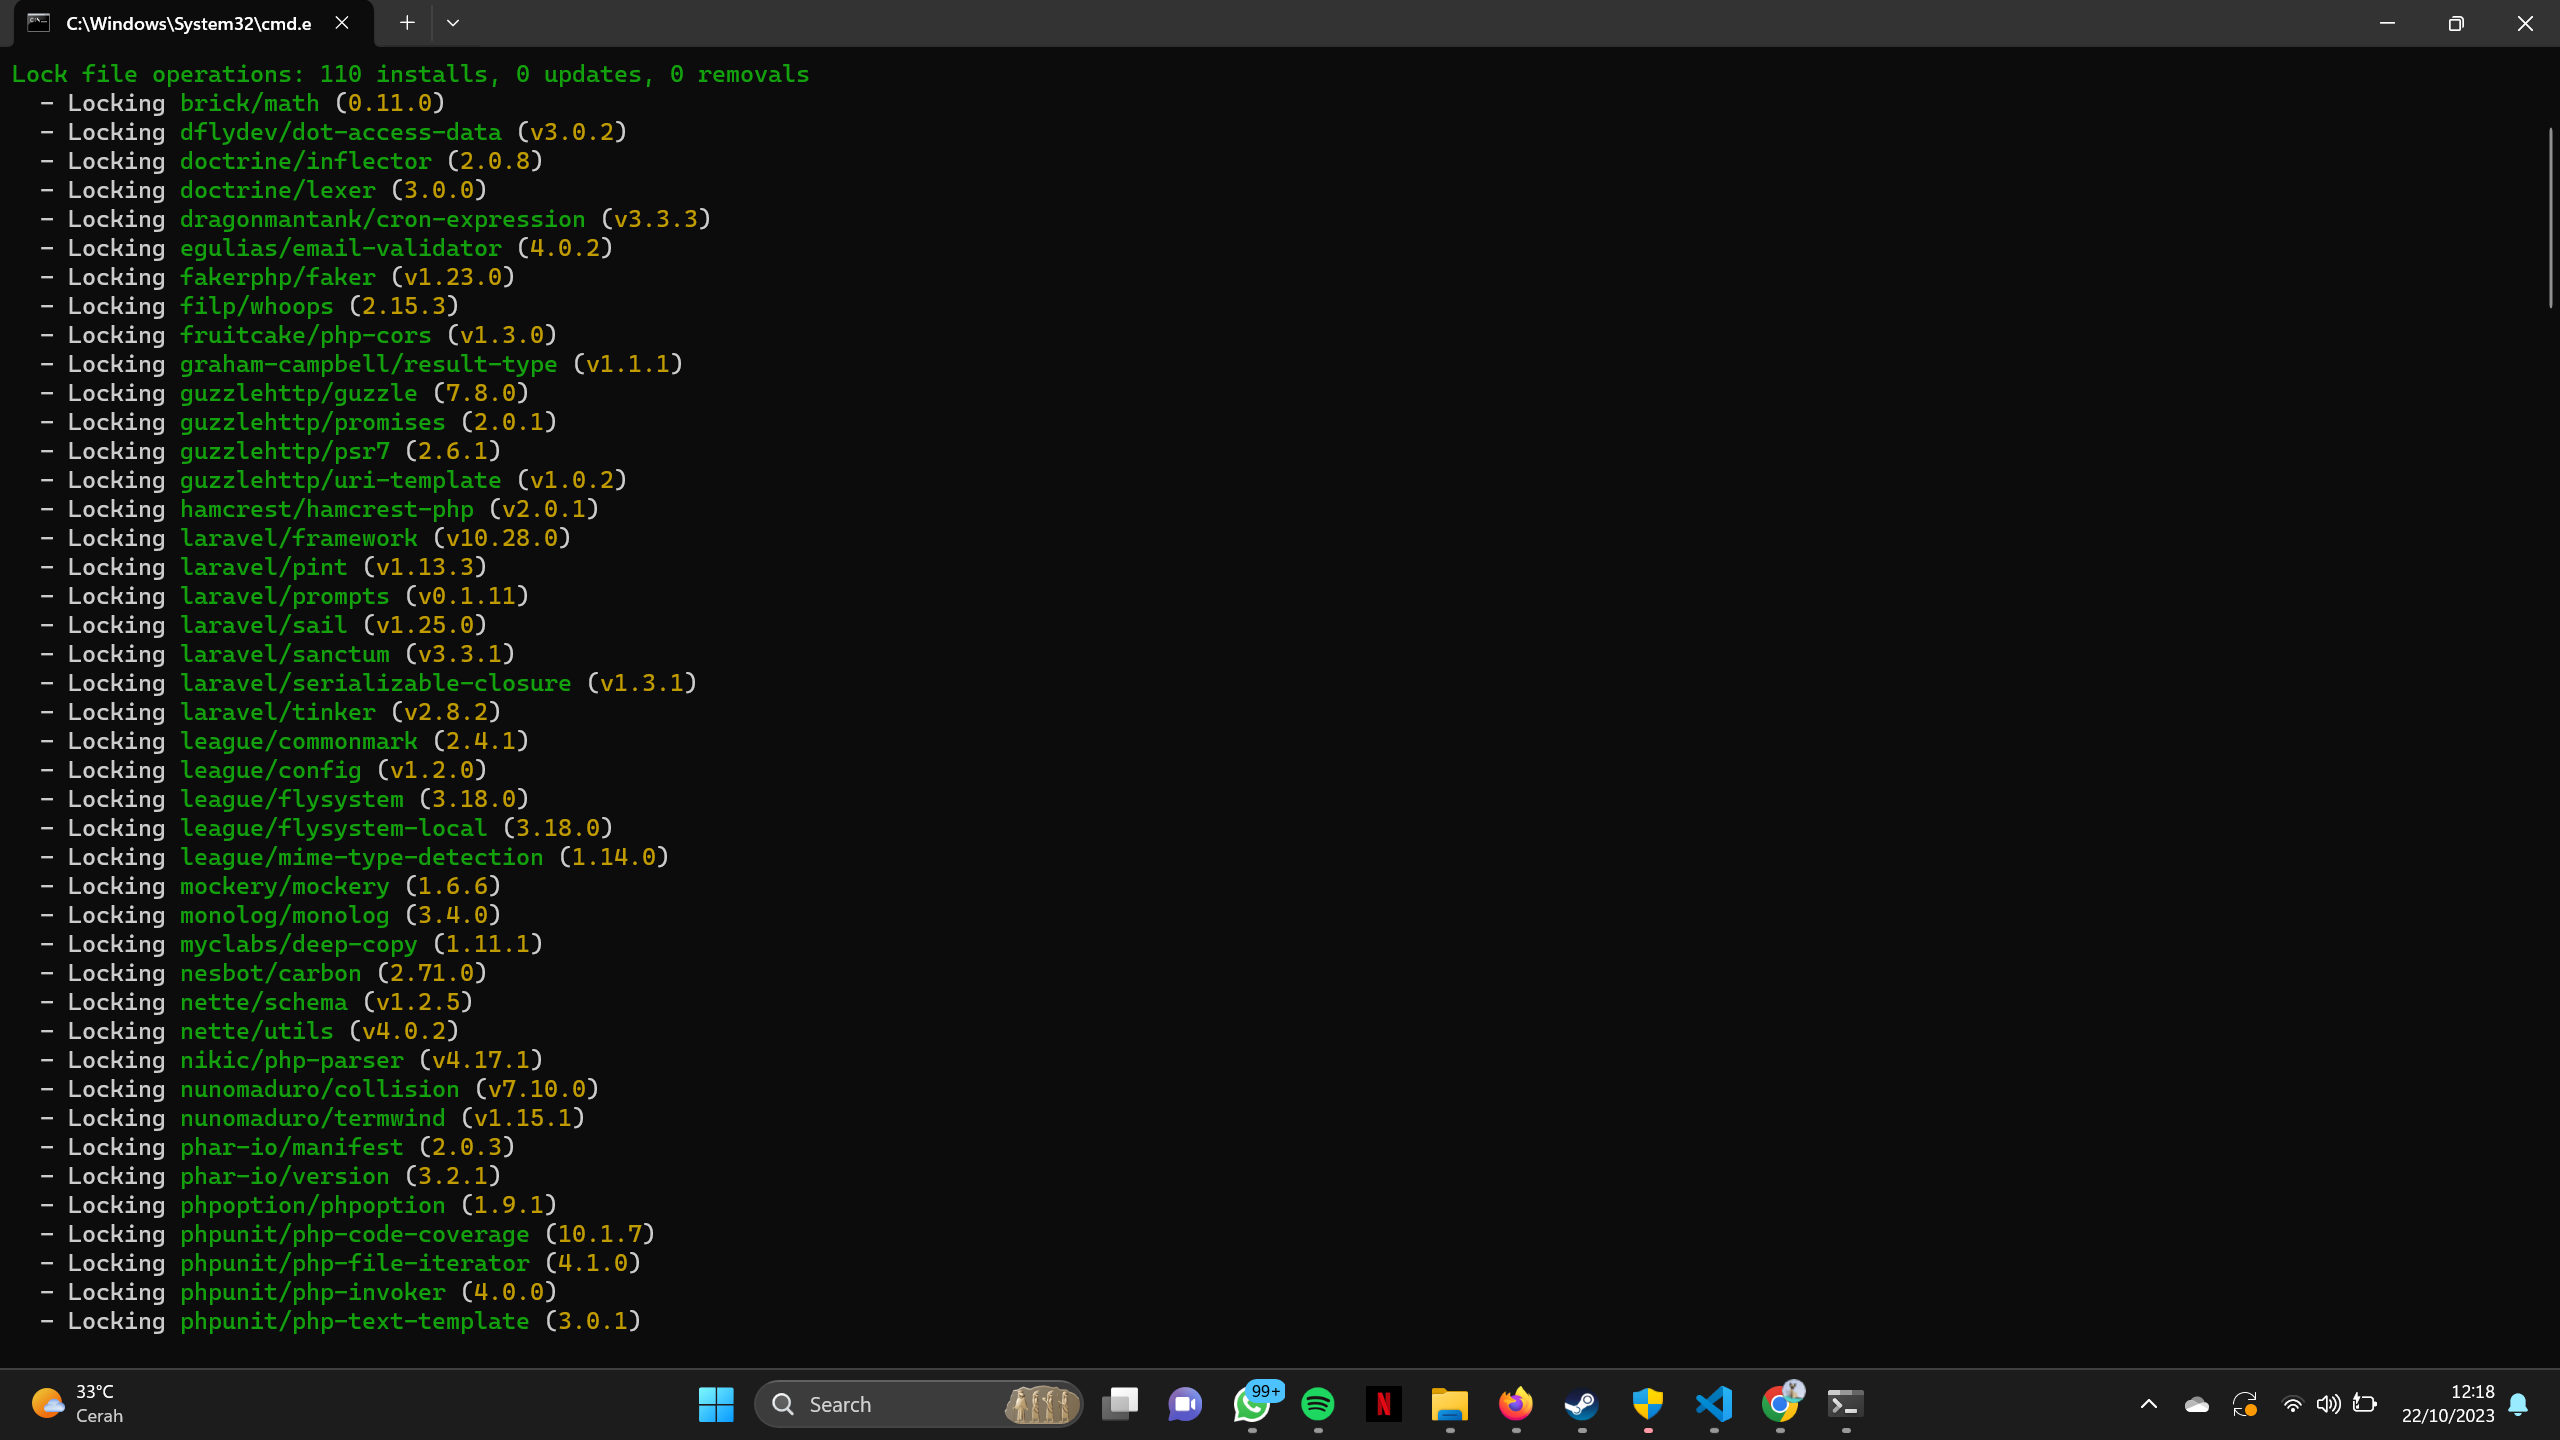Screen dimensions: 2560x1440
Task: Open Wi-Fi network settings icon
Action: [x=2292, y=1404]
